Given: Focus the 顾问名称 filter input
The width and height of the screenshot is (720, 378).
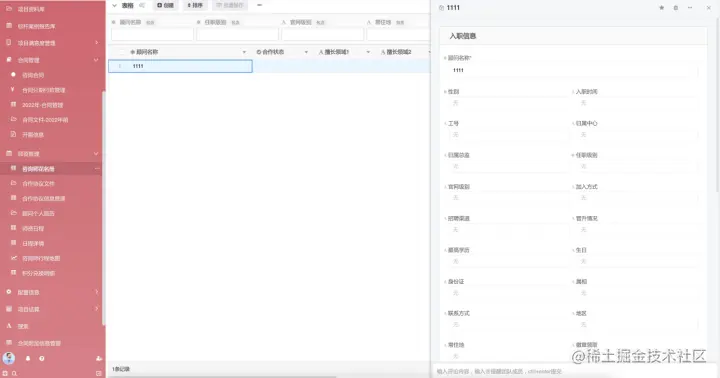Looking at the screenshot, I should click(x=152, y=34).
